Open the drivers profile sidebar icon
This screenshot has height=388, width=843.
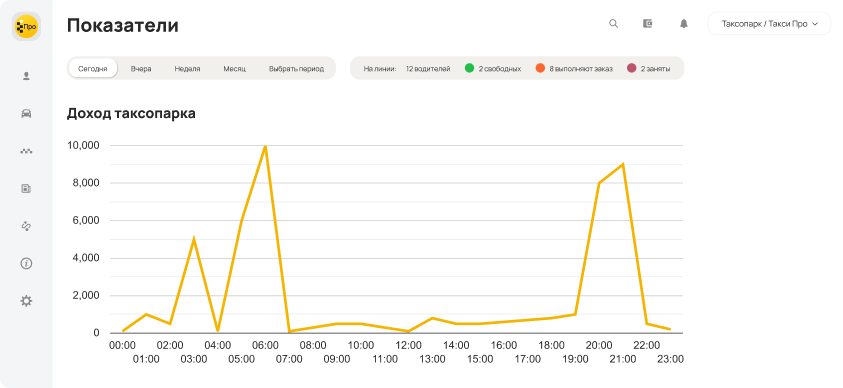tap(26, 76)
